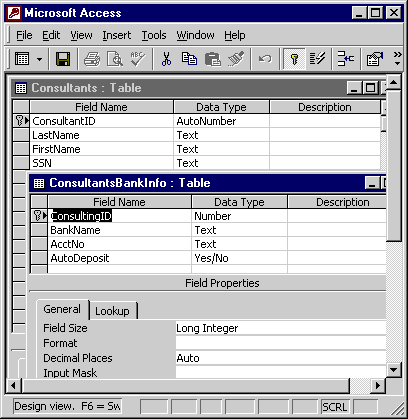Click the Number data type cell

pyautogui.click(x=239, y=216)
